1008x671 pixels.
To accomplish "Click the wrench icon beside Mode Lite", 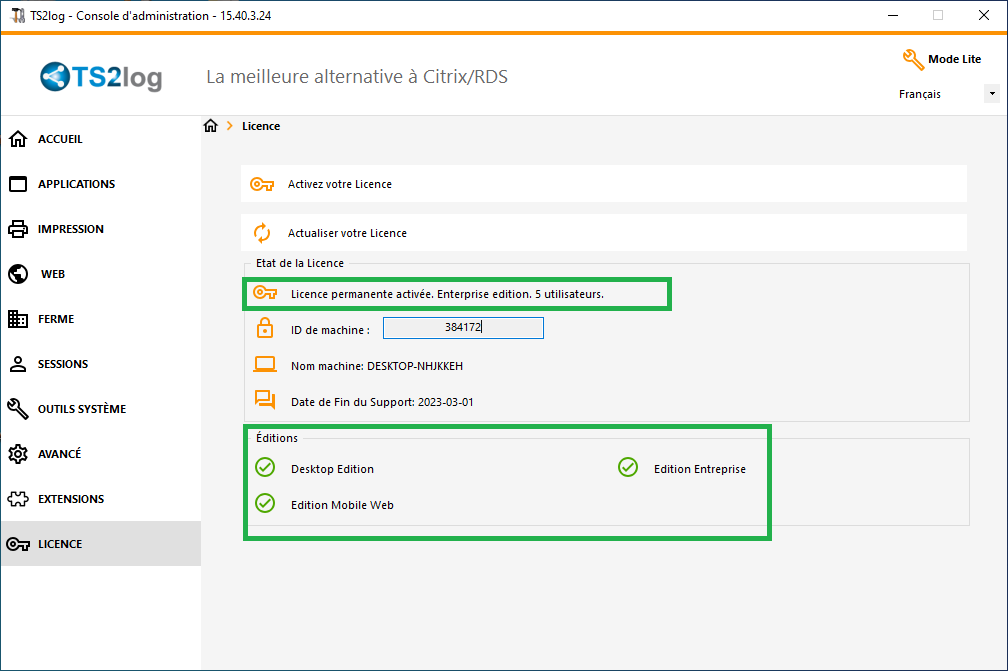I will [x=913, y=60].
